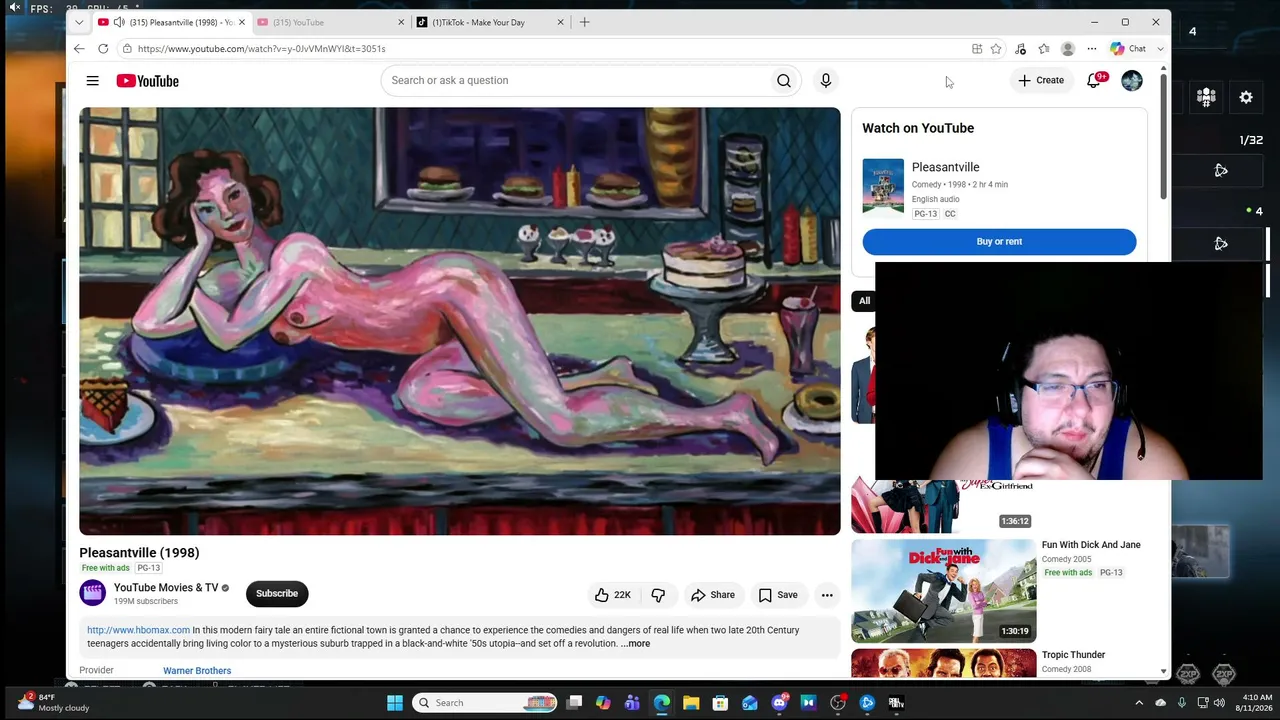Close the TikTok tab
The image size is (1280, 720).
click(x=560, y=22)
